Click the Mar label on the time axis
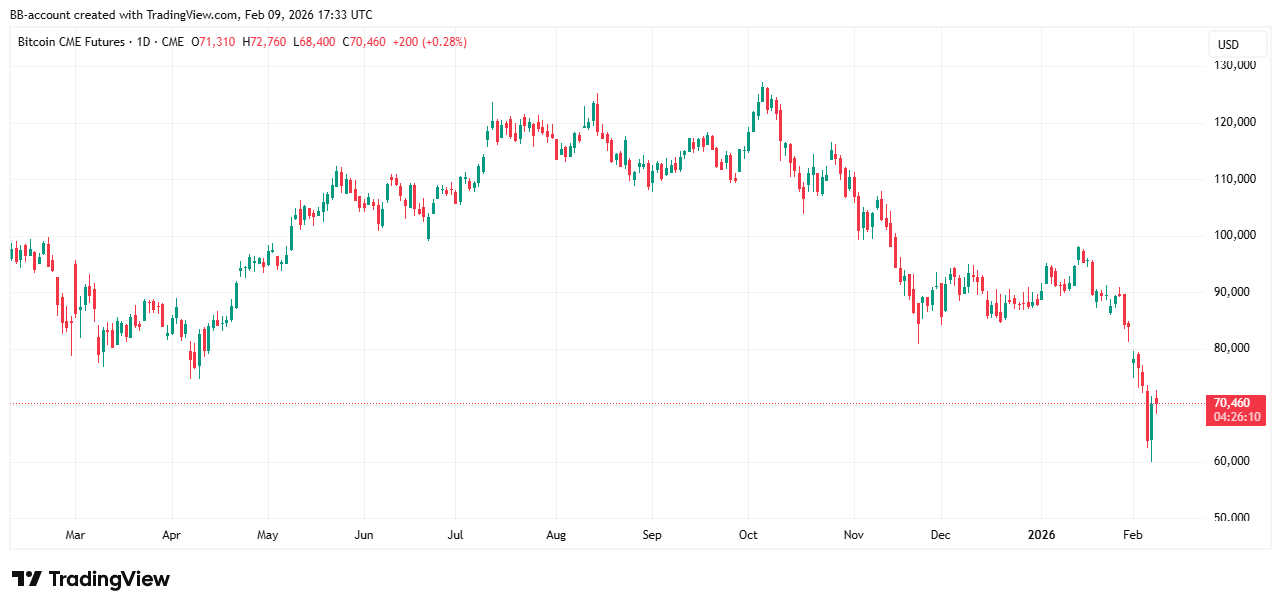Screen dimensions: 1281x609 coord(75,535)
